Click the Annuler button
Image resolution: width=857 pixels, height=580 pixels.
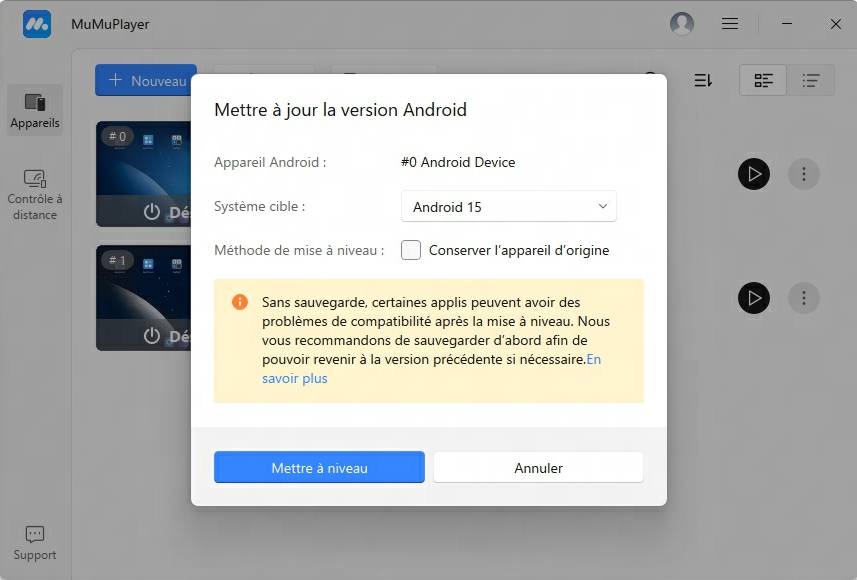pos(538,467)
